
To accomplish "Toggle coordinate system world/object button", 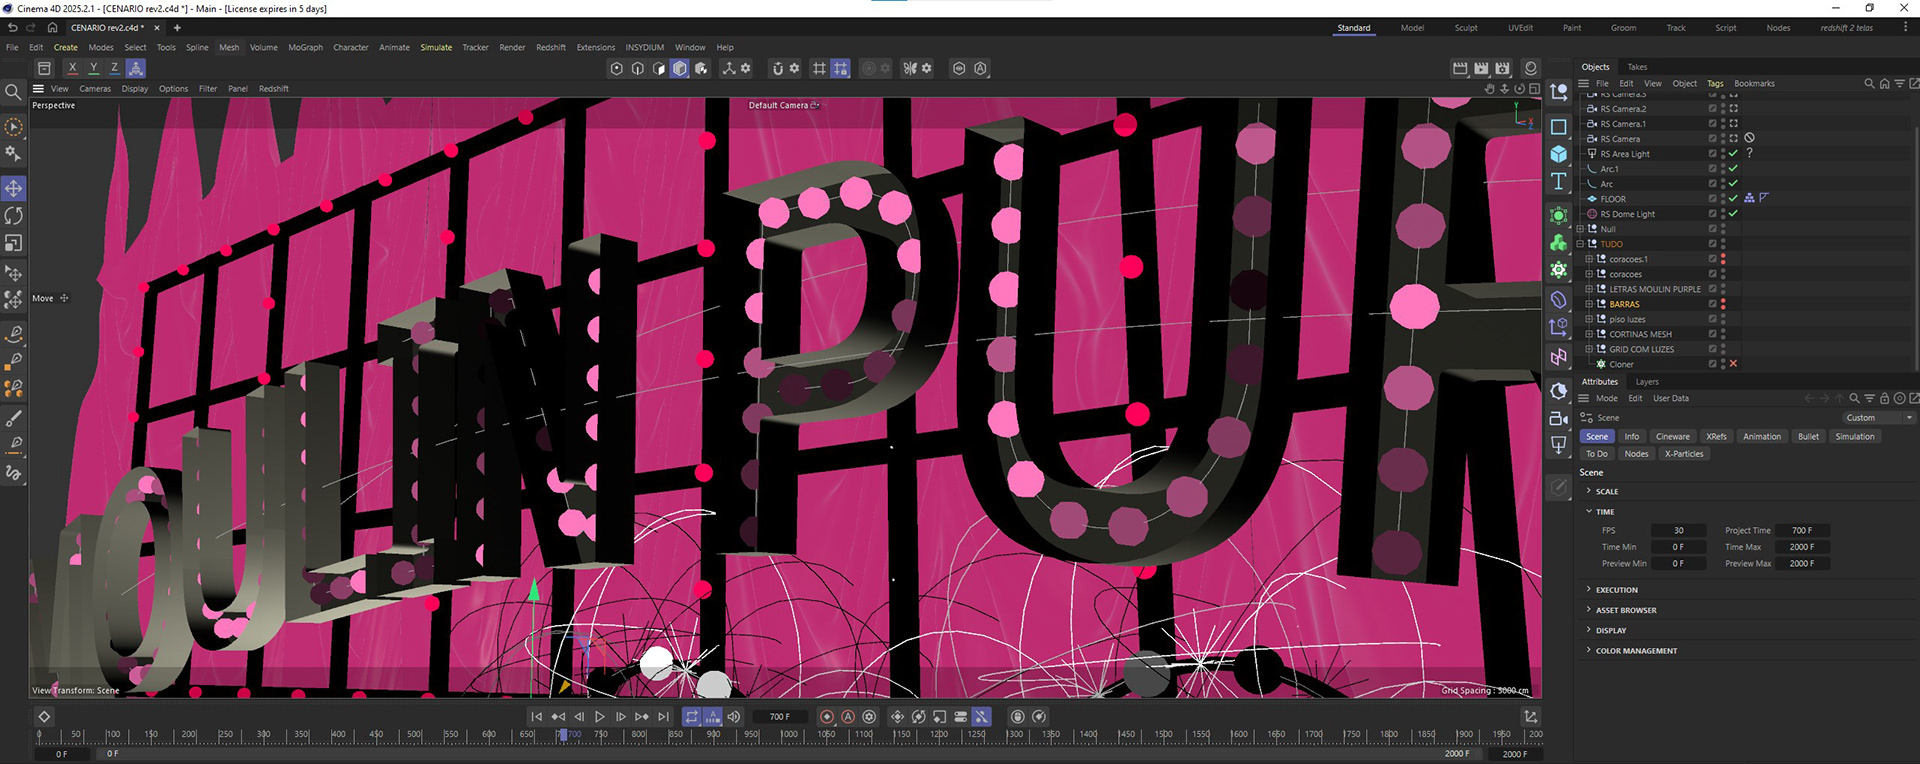I will (x=136, y=68).
